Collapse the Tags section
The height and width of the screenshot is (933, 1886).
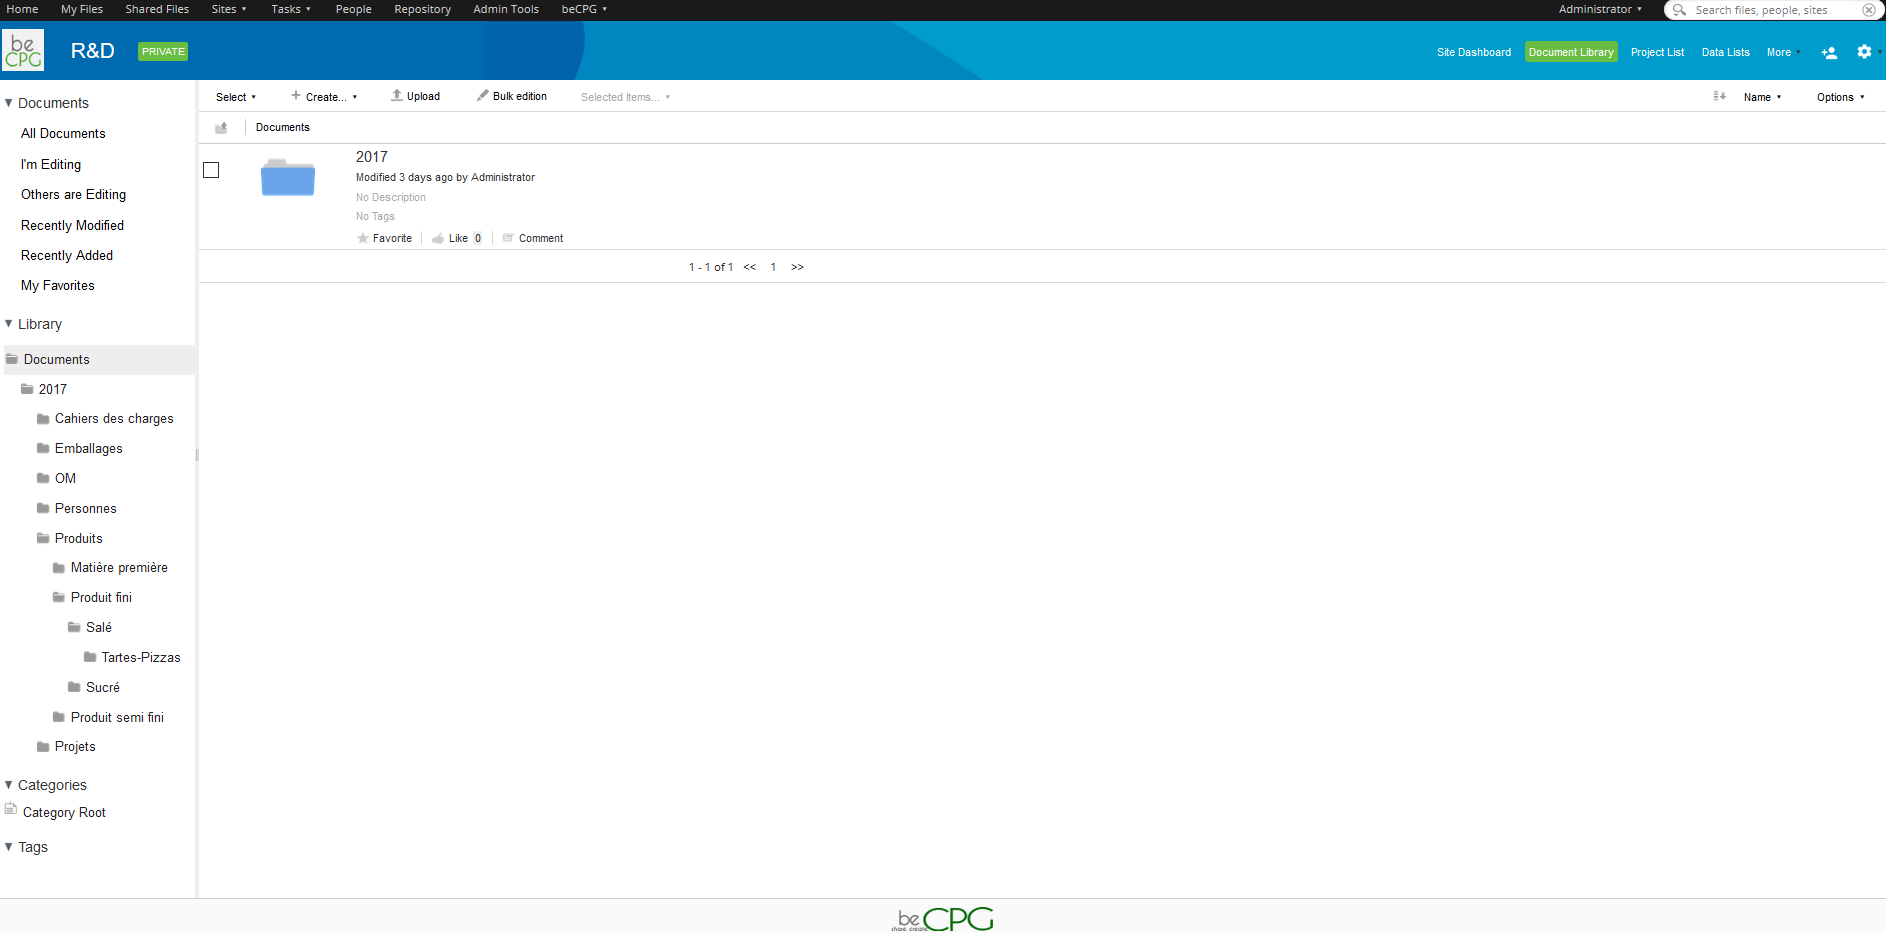pos(9,847)
